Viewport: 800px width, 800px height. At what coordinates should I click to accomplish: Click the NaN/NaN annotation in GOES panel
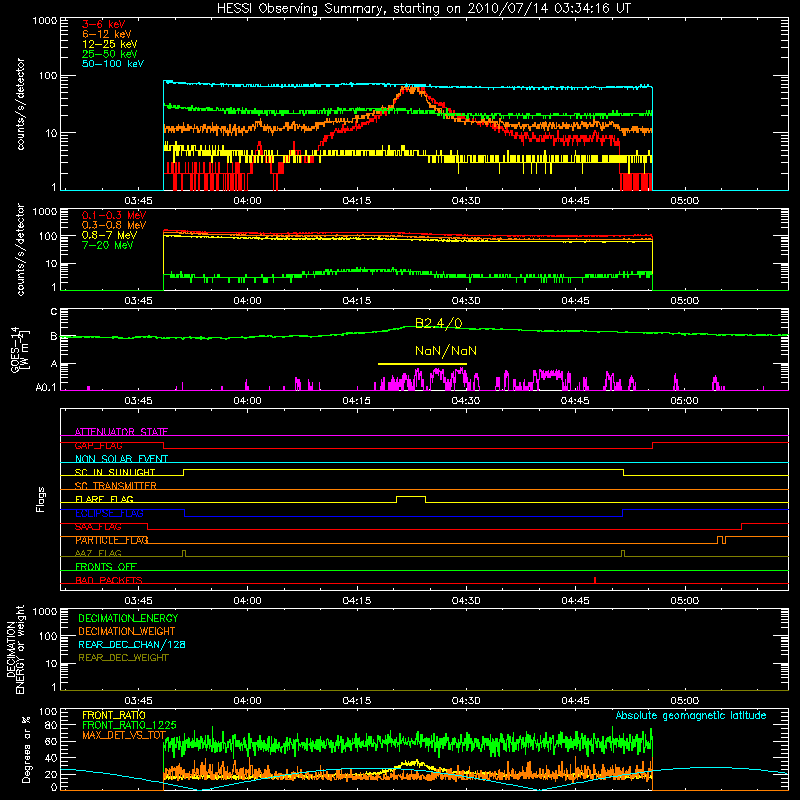click(446, 351)
